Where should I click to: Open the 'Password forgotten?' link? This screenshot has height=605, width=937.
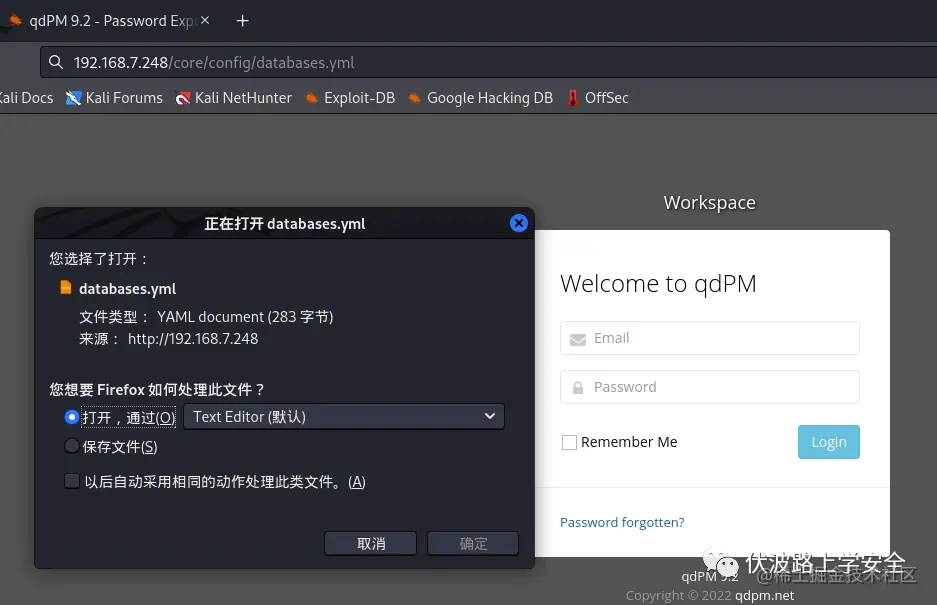pyautogui.click(x=622, y=522)
